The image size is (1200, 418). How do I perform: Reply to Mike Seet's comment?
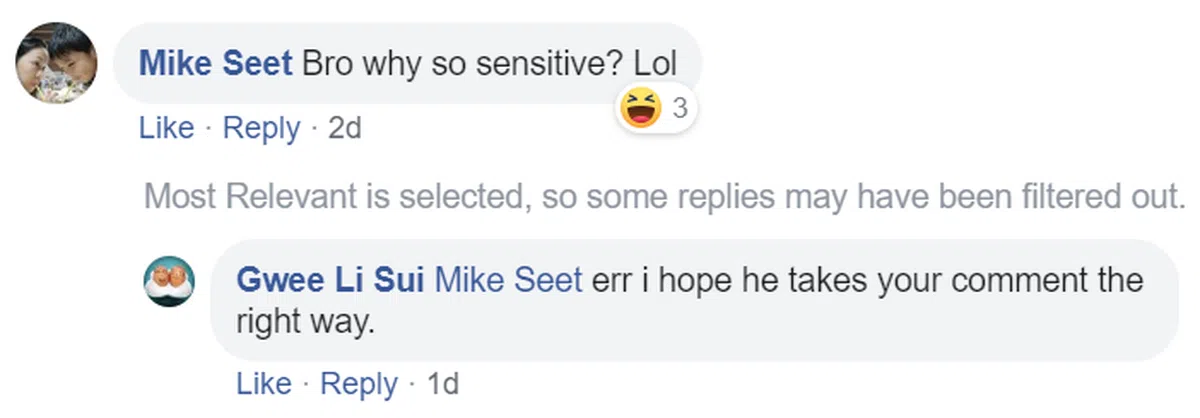click(261, 129)
